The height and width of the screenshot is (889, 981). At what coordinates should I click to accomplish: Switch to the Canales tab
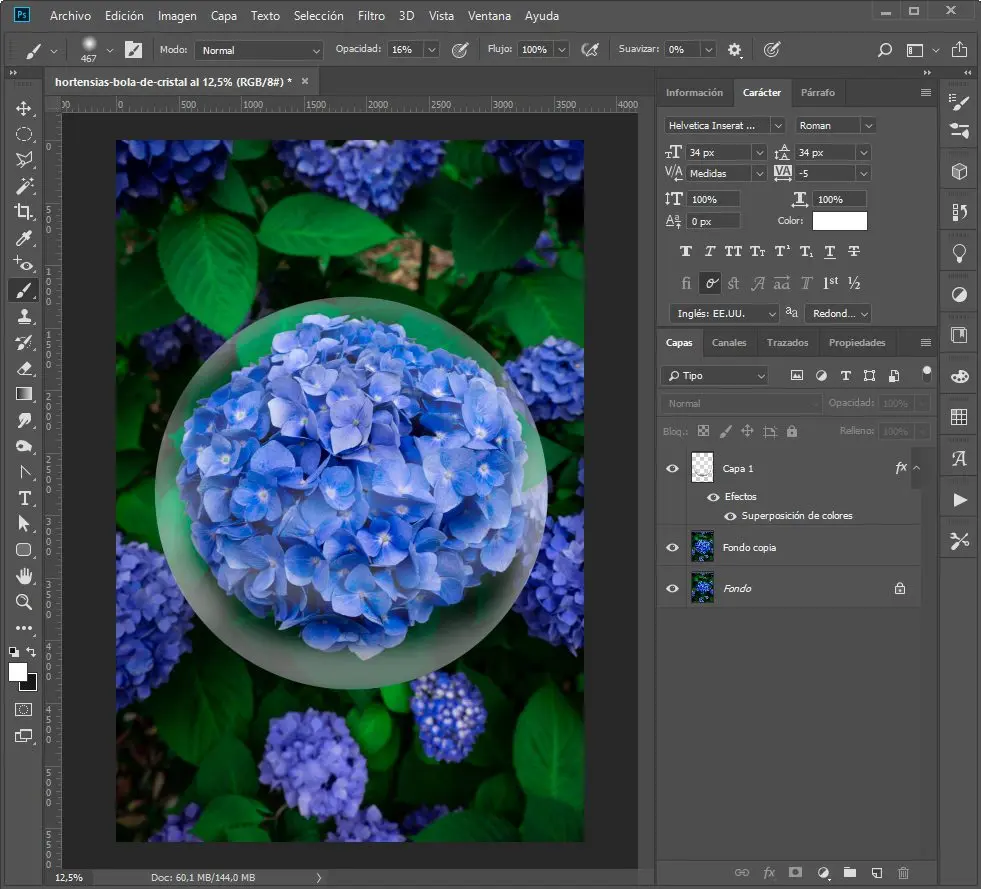729,342
